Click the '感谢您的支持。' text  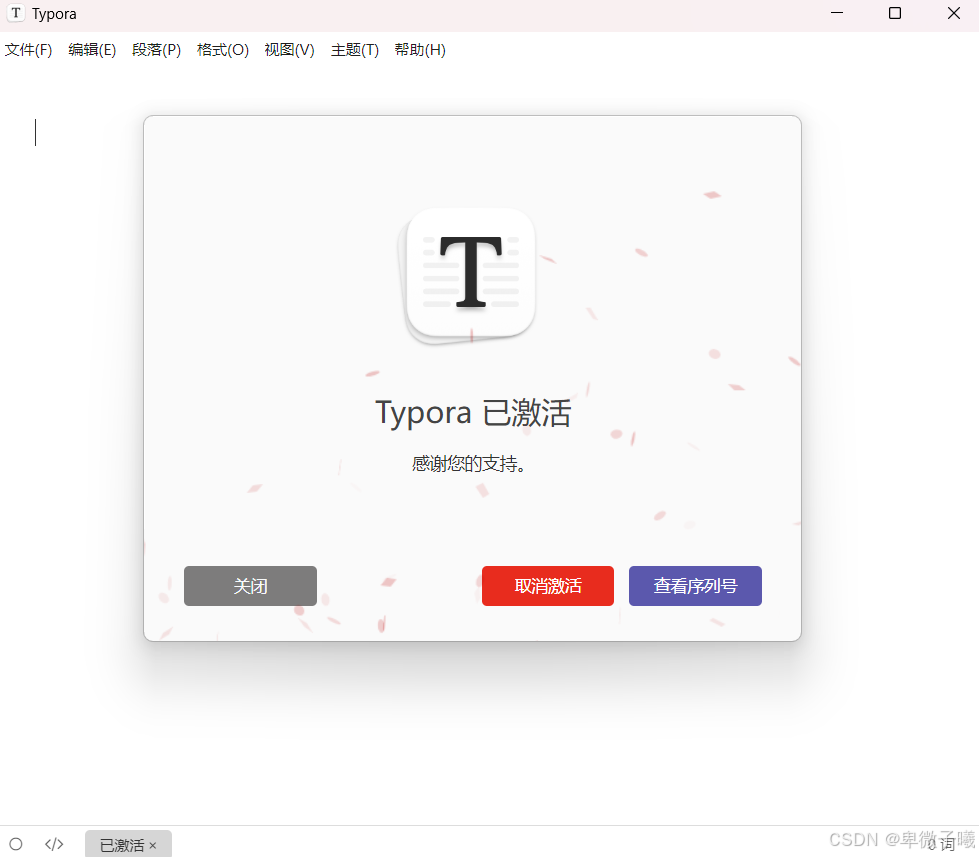click(x=469, y=464)
